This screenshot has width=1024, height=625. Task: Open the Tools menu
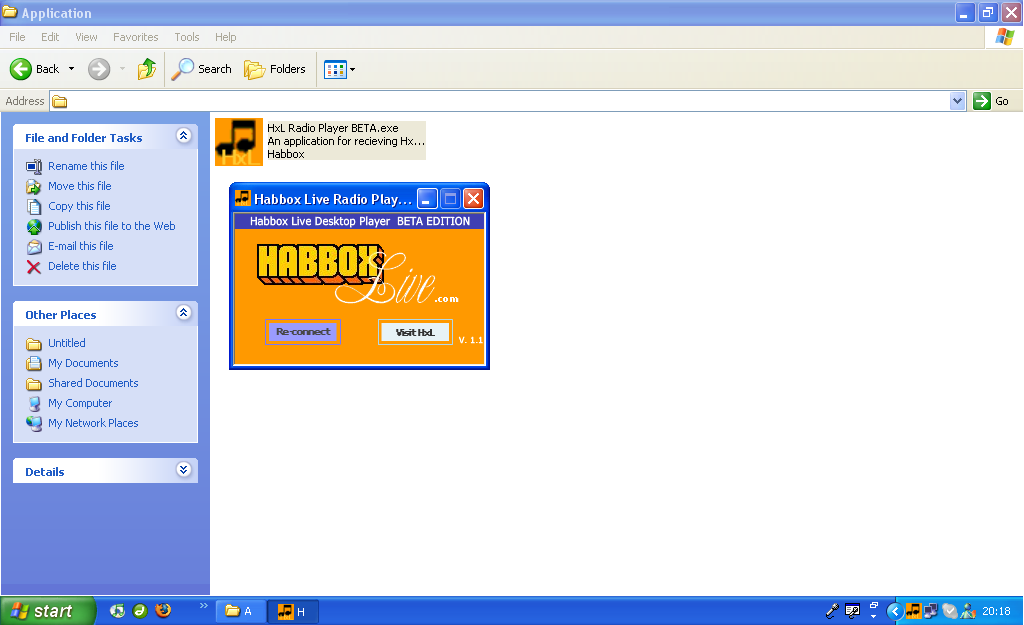(186, 37)
